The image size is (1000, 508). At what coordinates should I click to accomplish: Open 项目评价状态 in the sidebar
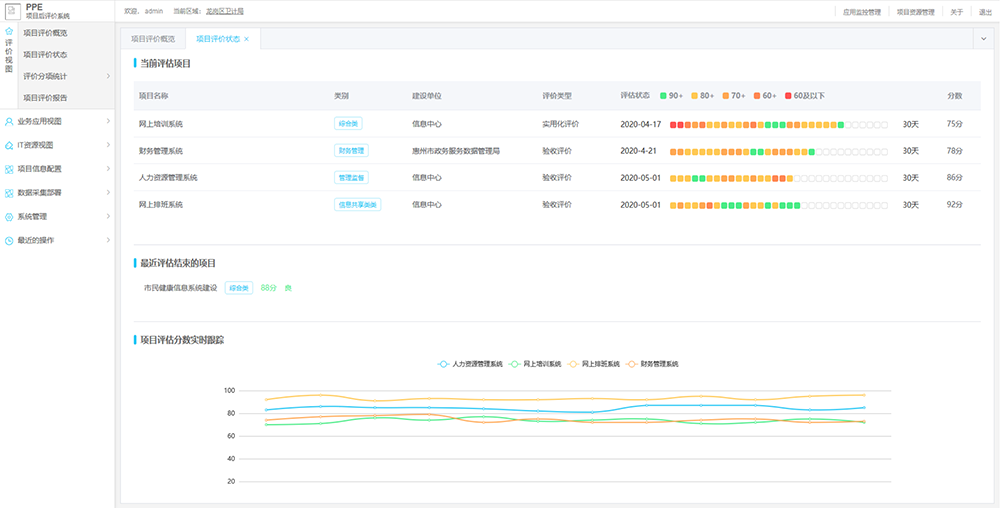tap(45, 55)
